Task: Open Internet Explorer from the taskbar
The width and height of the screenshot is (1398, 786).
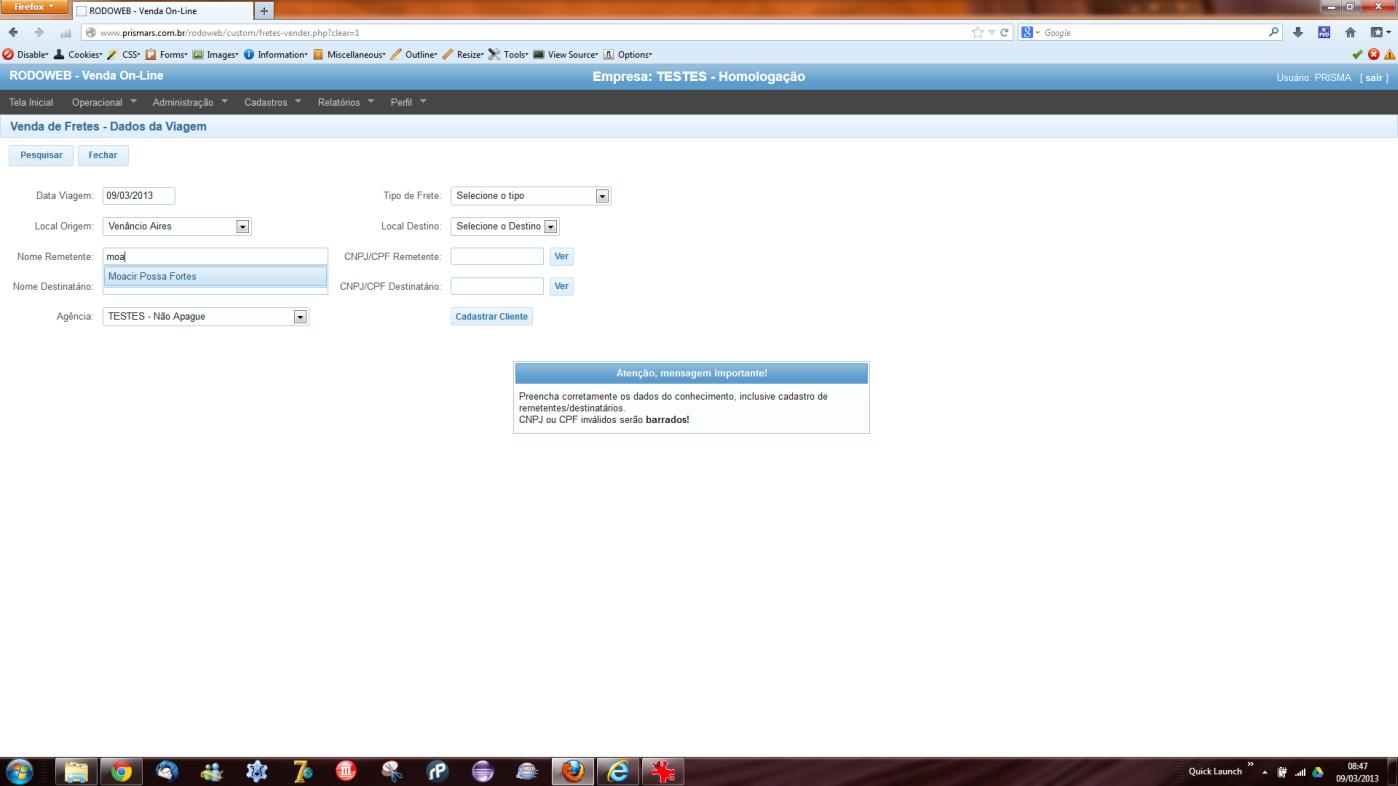Action: (619, 772)
